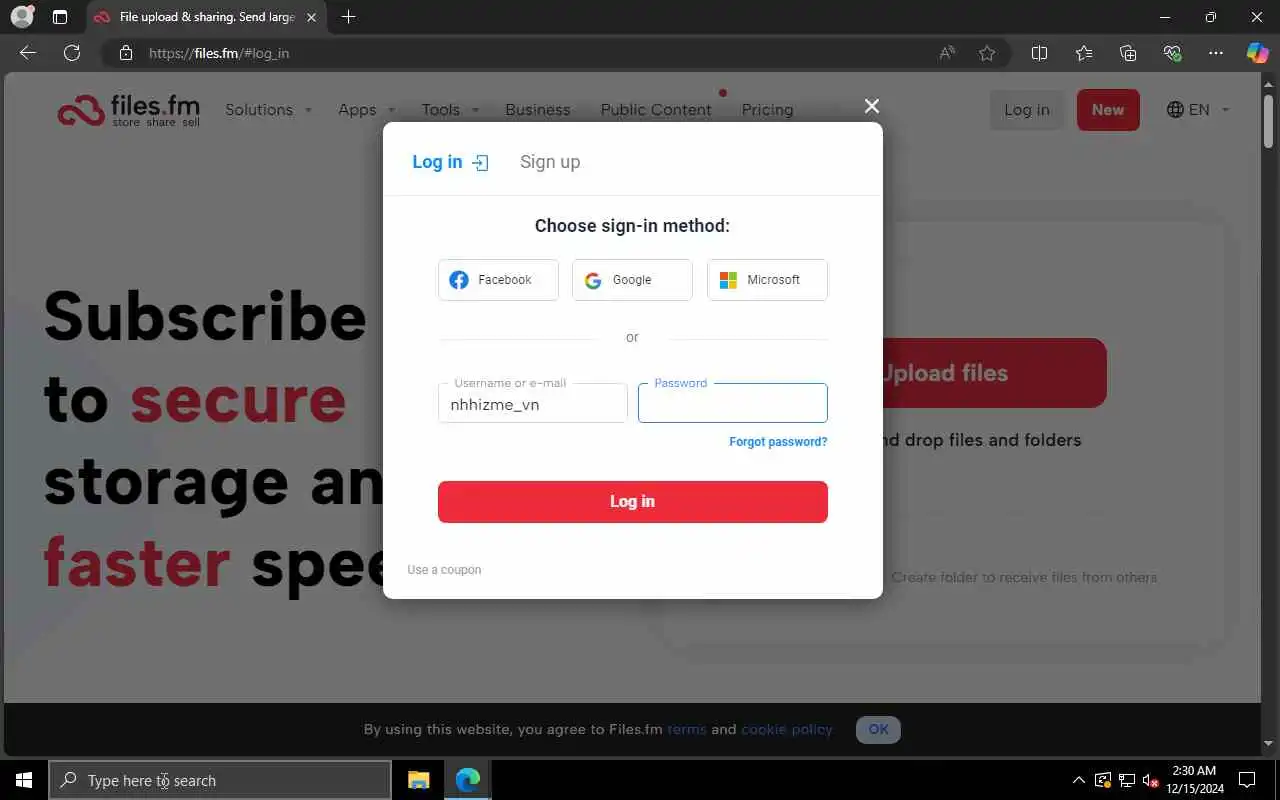Close the login dialog with X
This screenshot has height=800, width=1280.
tap(872, 106)
